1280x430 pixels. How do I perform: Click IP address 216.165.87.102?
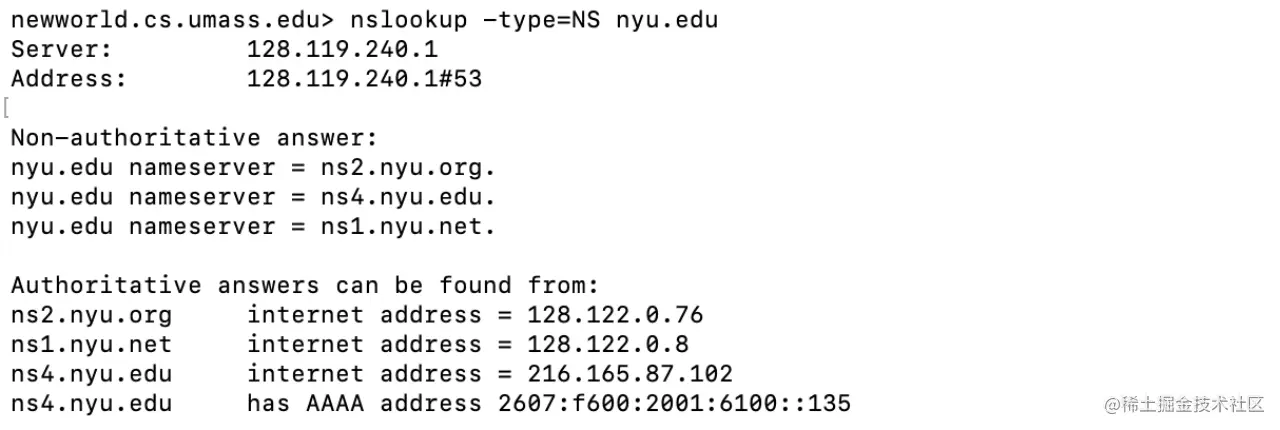pyautogui.click(x=630, y=374)
